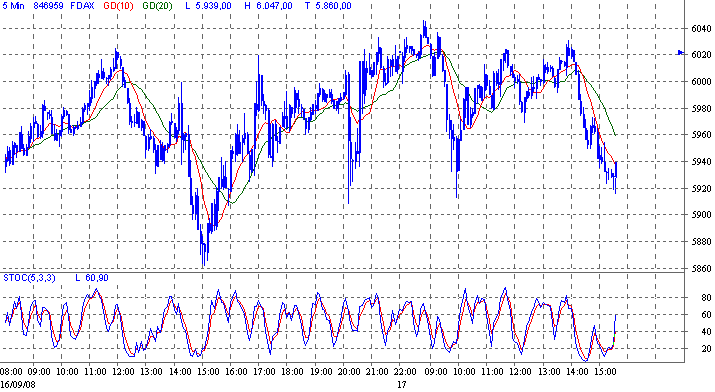715x392 pixels.
Task: Click the stochastic value 'L 60,90'
Action: (x=92, y=278)
